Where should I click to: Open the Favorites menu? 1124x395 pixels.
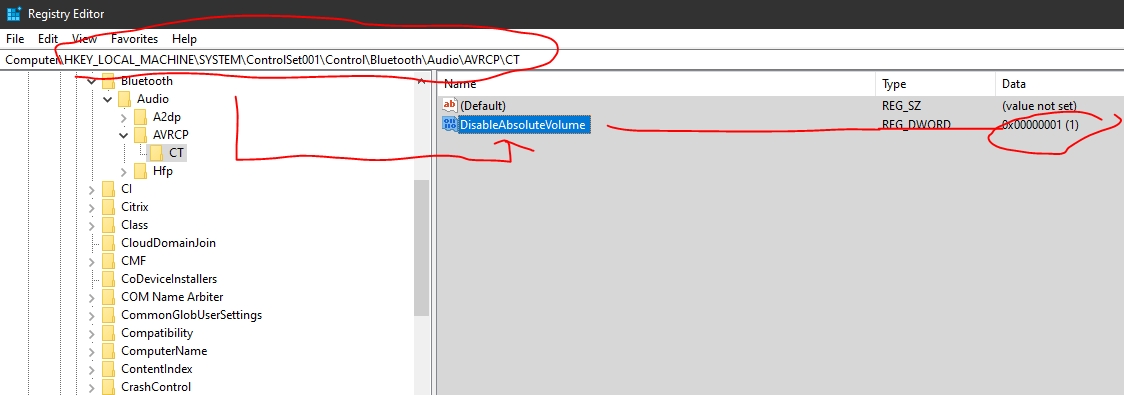pyautogui.click(x=135, y=39)
